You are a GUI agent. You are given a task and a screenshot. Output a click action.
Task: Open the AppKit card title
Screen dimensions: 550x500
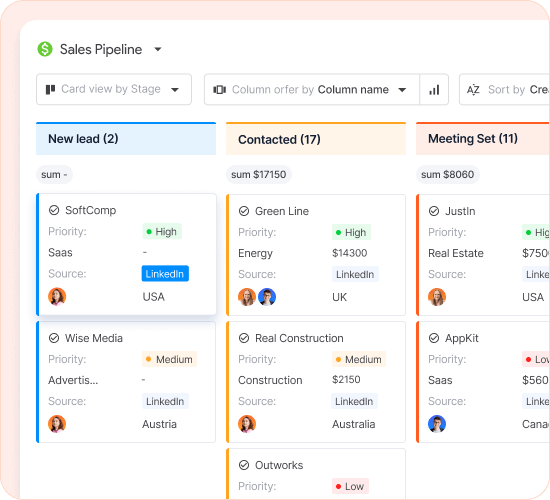[462, 338]
